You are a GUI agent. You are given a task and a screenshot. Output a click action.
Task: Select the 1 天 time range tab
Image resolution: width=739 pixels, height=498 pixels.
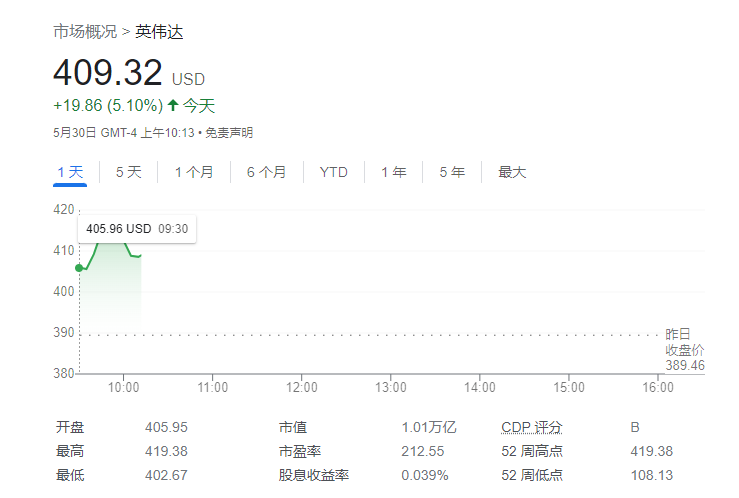(70, 172)
